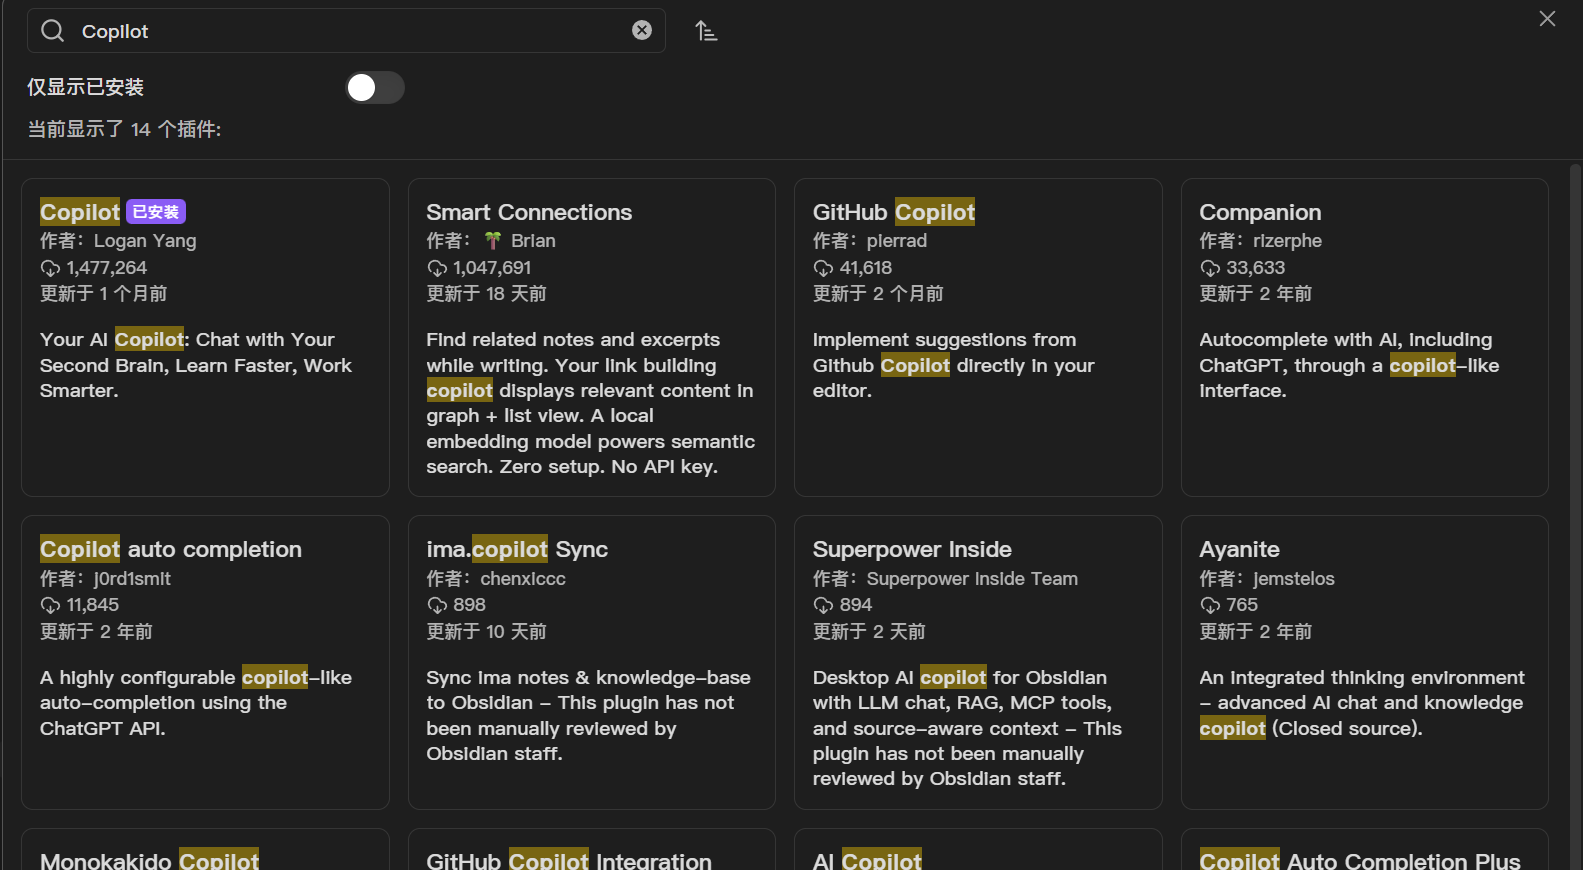1583x870 pixels.
Task: Open the GitHub Copilot Integration plugin
Action: tap(592, 850)
